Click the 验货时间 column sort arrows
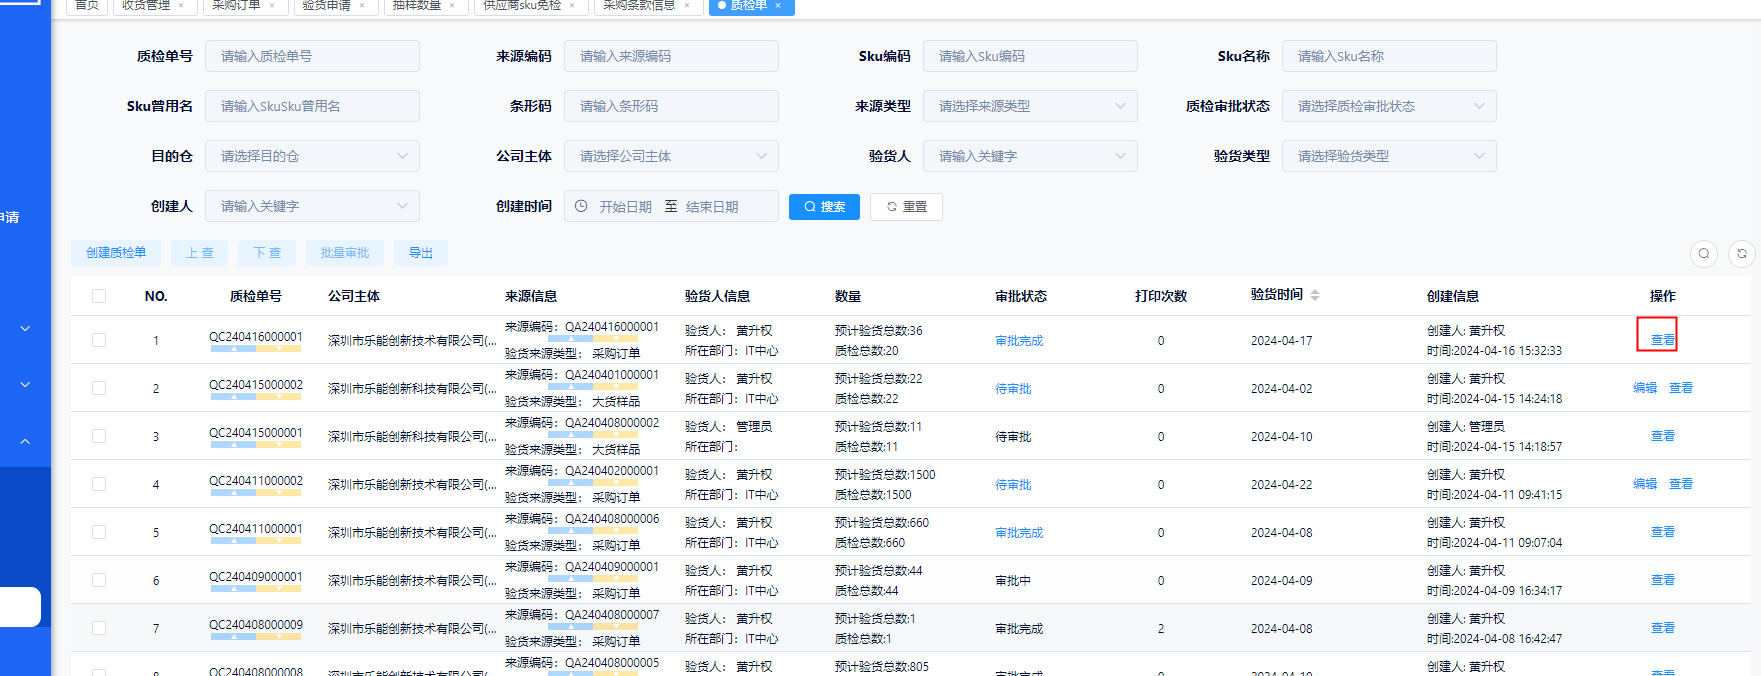1761x676 pixels. tap(1315, 295)
